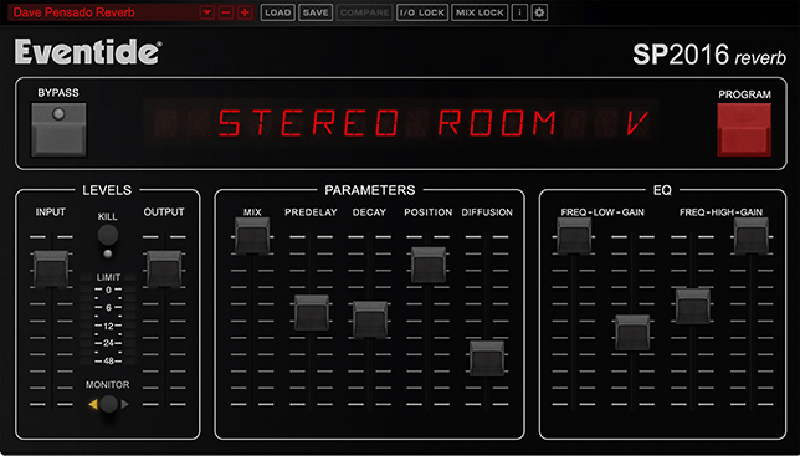Click the MONITOR right arrow

[x=124, y=404]
